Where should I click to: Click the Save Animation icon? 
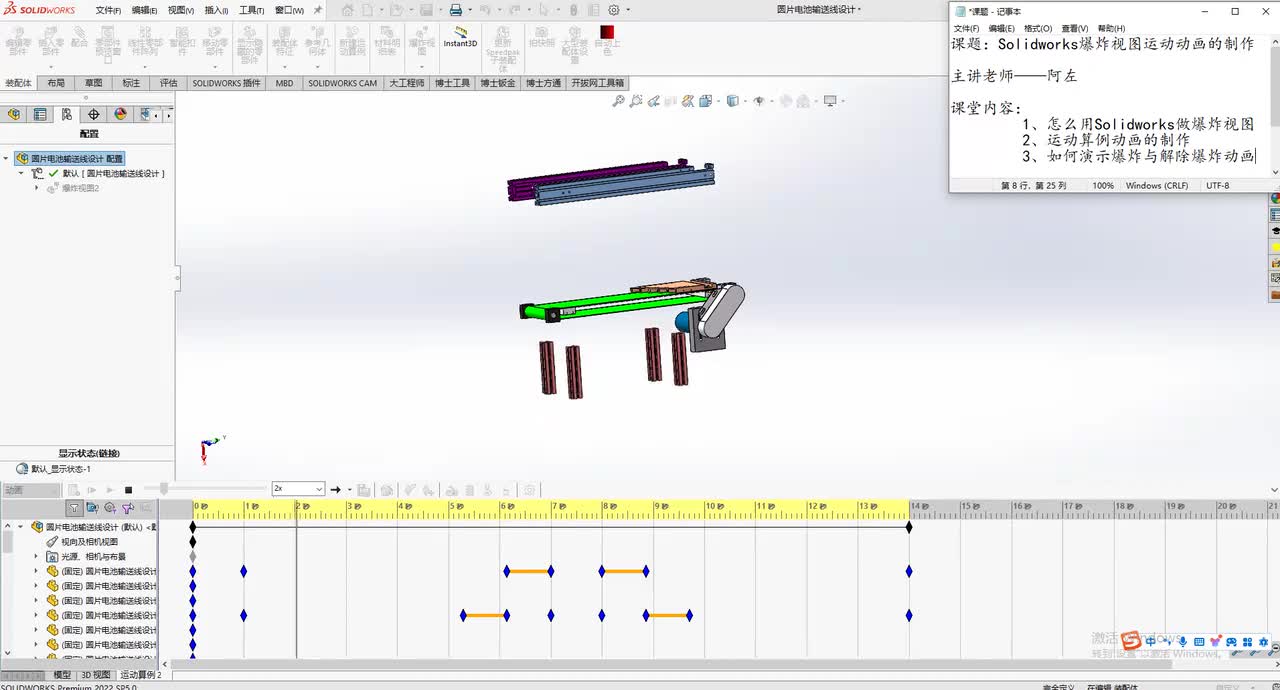tap(364, 490)
